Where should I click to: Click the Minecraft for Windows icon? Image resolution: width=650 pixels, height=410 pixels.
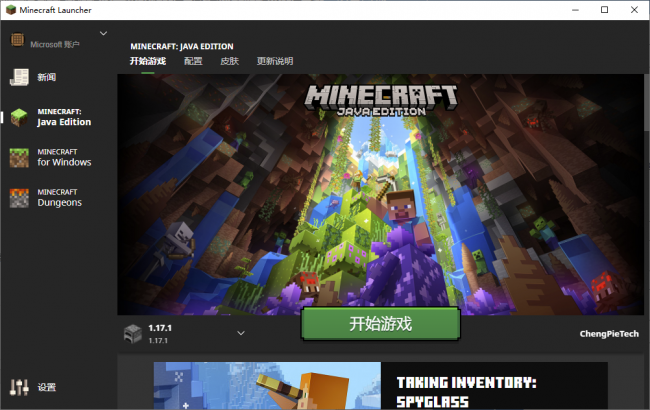[x=19, y=157]
